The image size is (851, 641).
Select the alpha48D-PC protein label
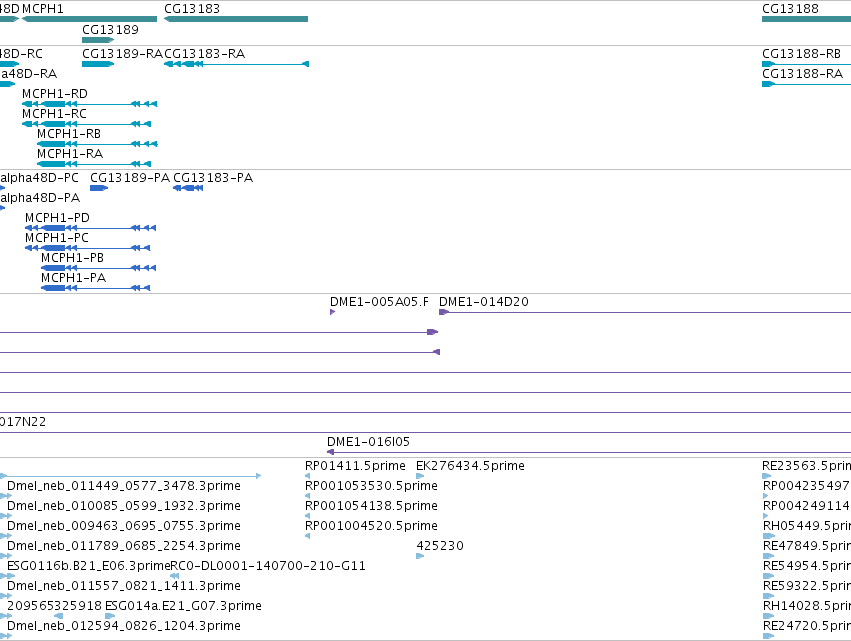pyautogui.click(x=39, y=178)
